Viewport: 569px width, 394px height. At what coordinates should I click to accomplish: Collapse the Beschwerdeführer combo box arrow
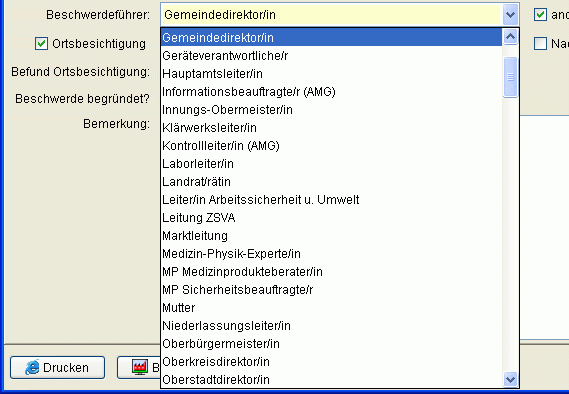[510, 15]
